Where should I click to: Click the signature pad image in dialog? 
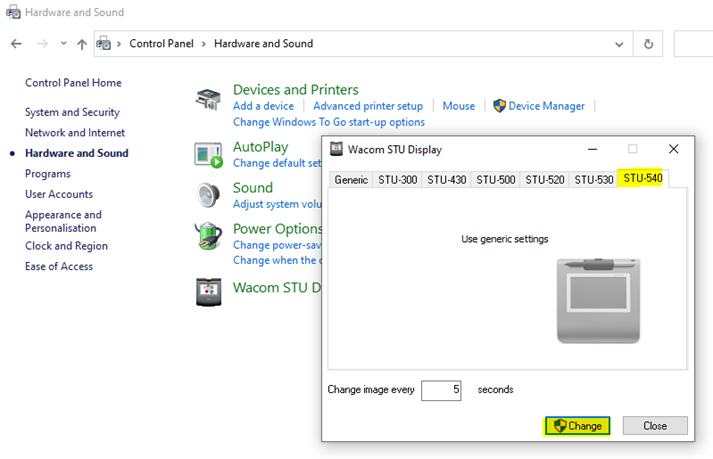[x=598, y=300]
